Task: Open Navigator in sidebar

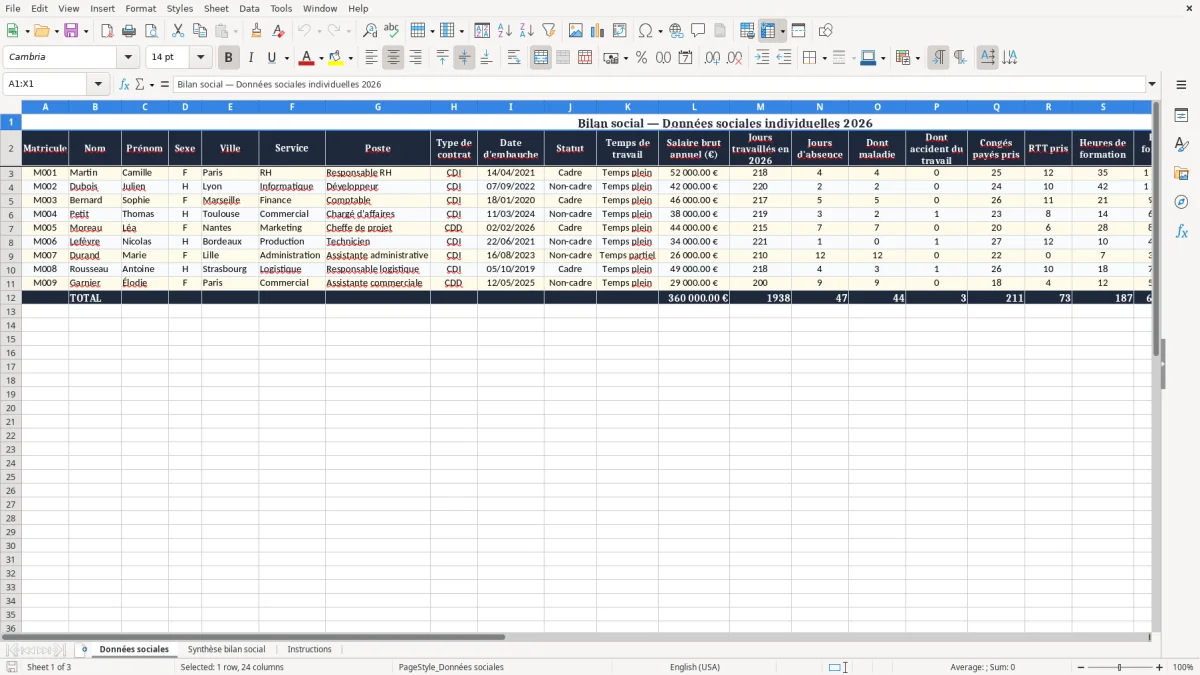Action: (1181, 202)
